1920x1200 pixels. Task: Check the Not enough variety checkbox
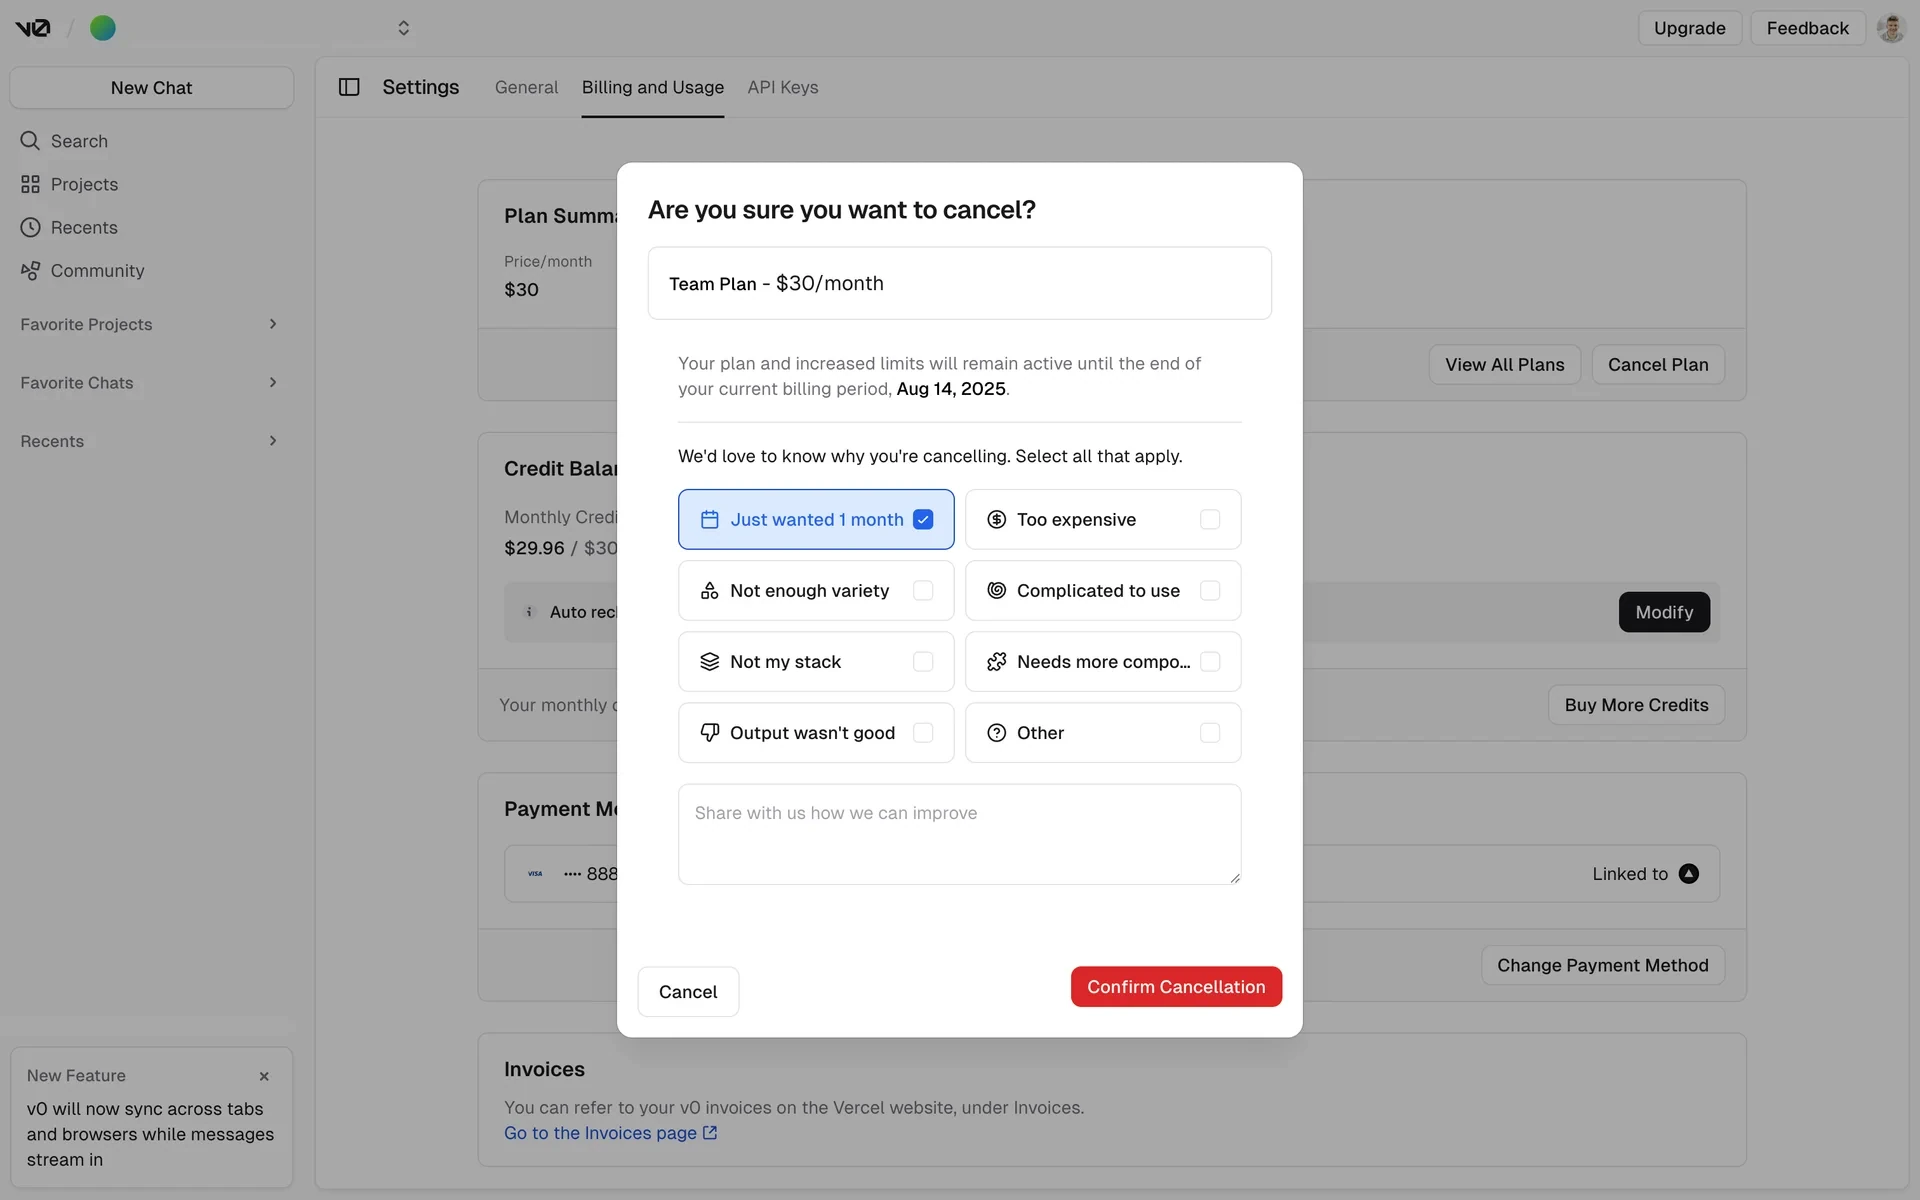click(923, 591)
